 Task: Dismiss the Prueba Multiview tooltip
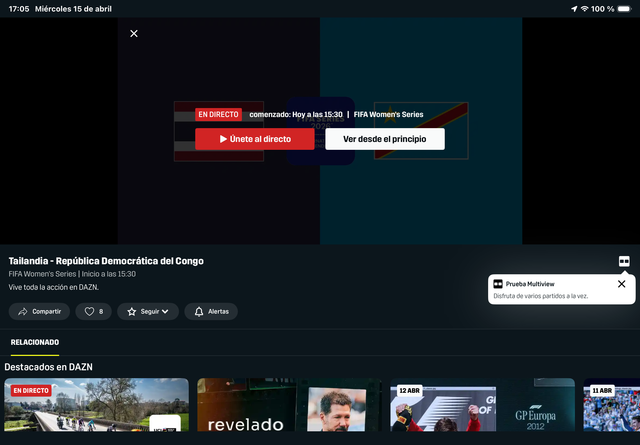[621, 284]
